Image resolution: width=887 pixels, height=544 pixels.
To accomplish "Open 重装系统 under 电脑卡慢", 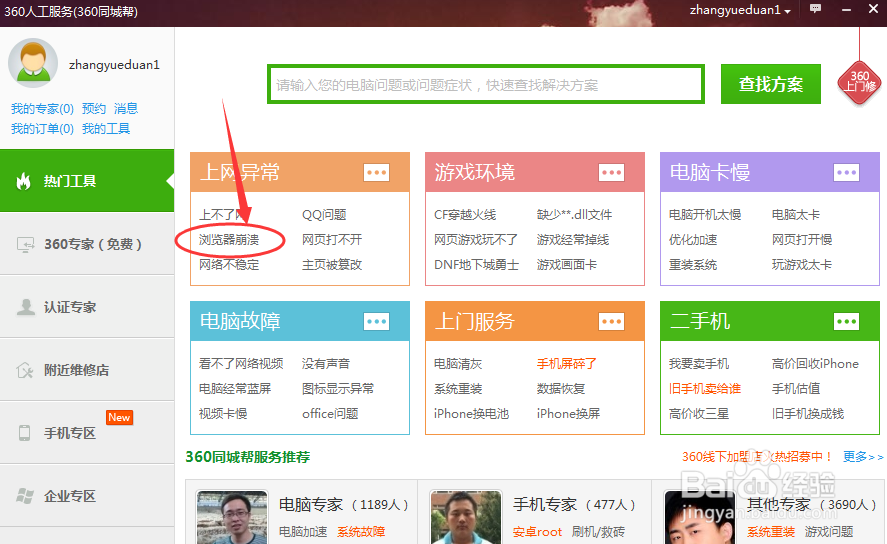I will 693,265.
